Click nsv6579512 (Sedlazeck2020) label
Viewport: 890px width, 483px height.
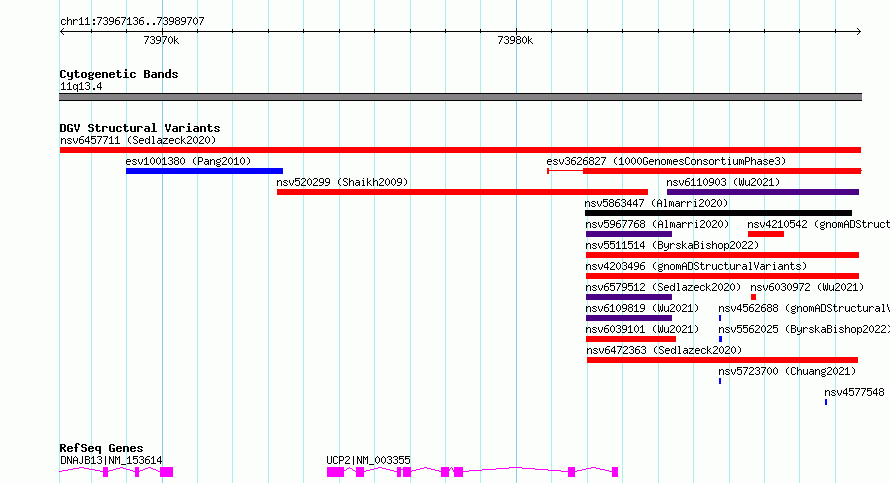[x=664, y=287]
